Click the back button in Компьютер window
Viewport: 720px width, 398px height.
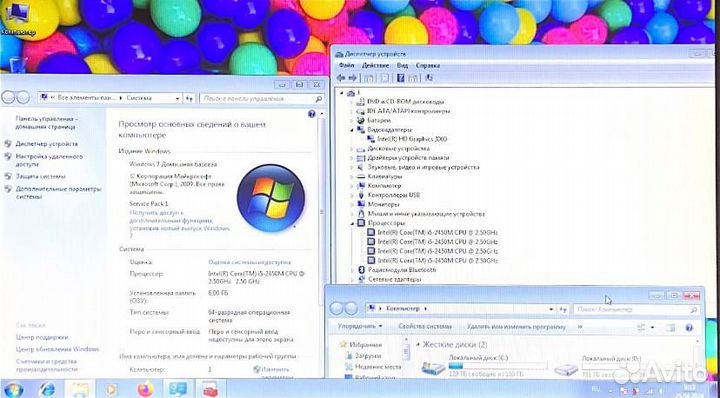337,308
